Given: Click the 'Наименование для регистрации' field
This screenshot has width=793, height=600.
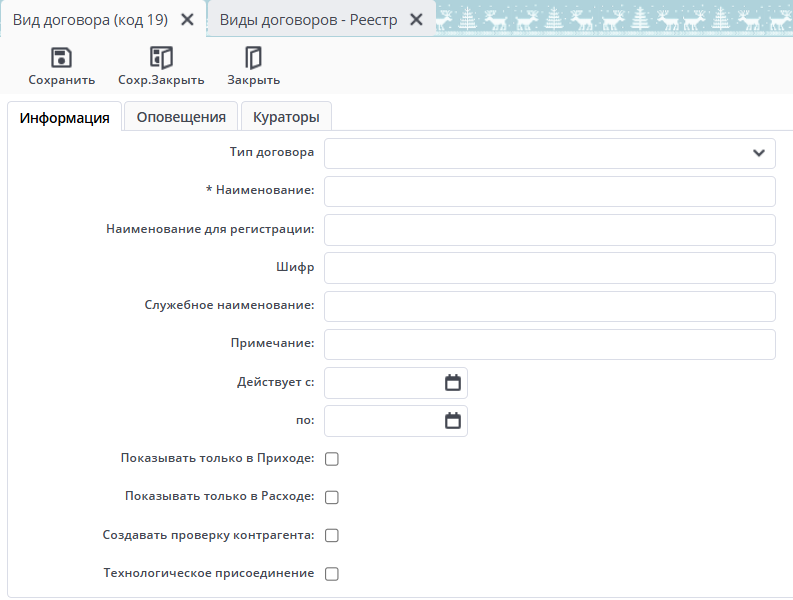Looking at the screenshot, I should pyautogui.click(x=550, y=229).
